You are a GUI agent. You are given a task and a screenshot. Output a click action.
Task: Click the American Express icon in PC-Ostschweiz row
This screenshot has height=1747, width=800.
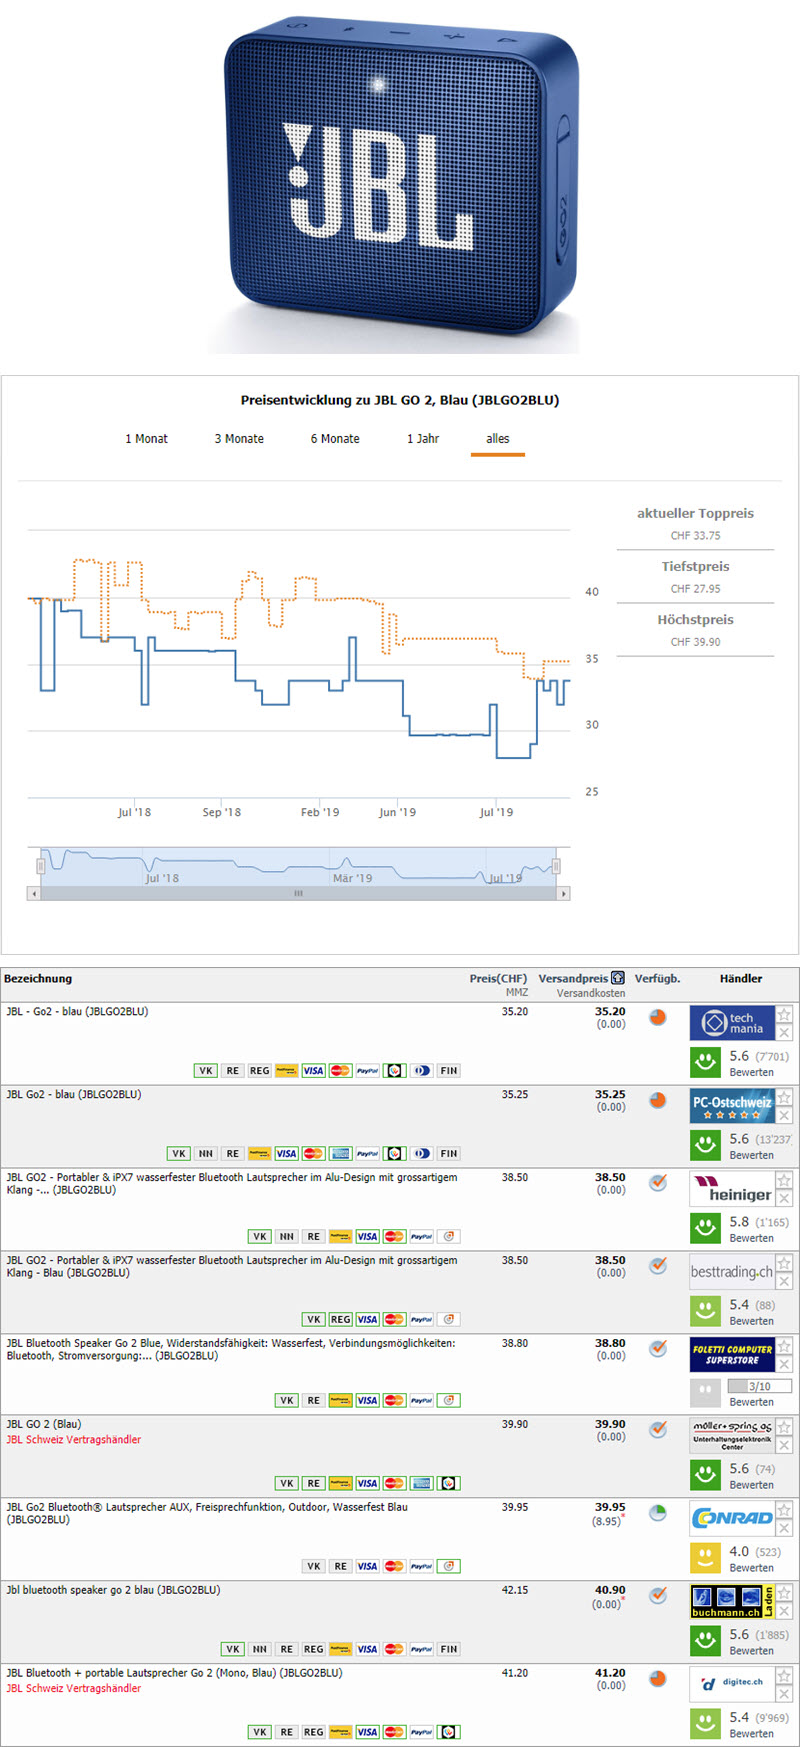(340, 1154)
